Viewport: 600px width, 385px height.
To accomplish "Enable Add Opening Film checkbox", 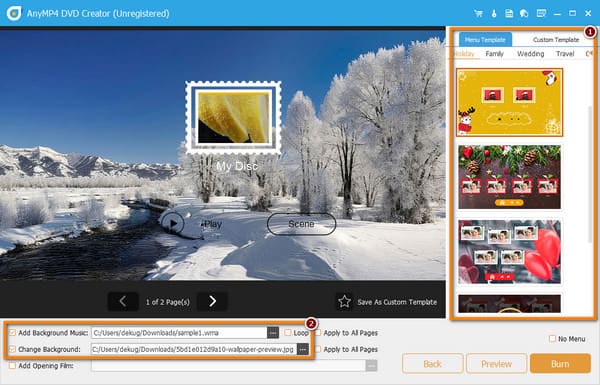I will (13, 365).
